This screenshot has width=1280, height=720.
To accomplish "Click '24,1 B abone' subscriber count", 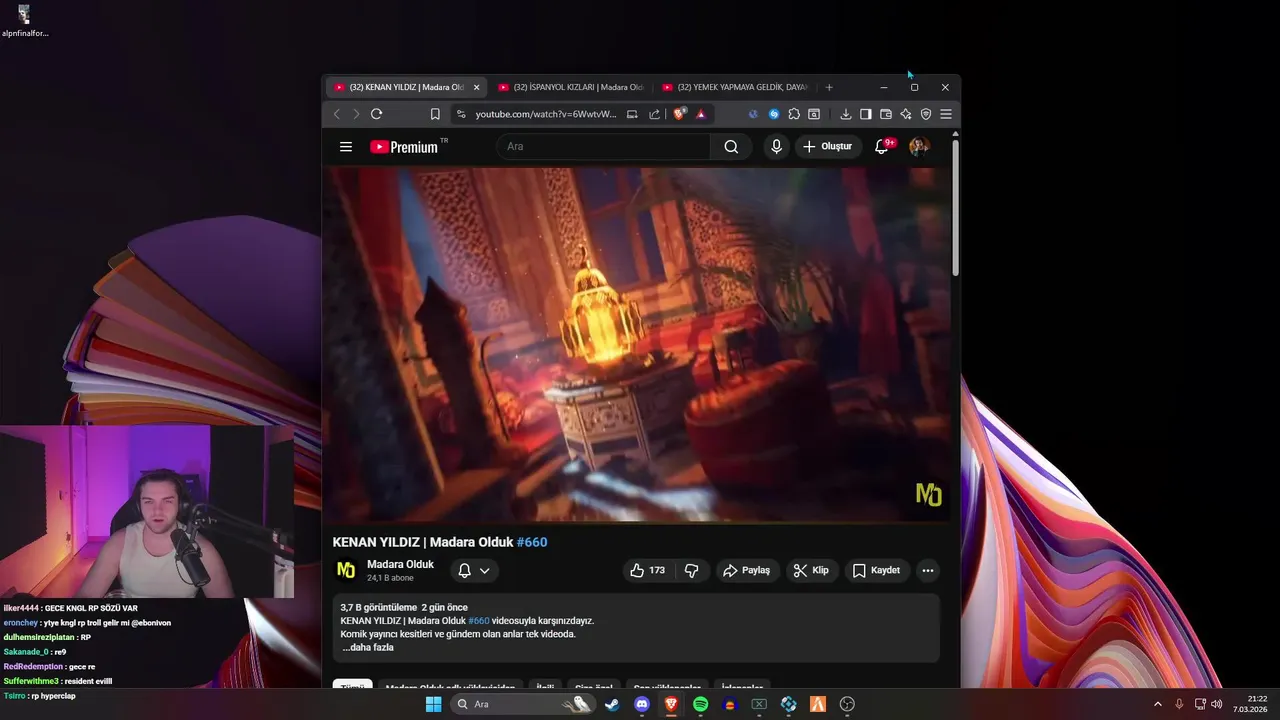I will (390, 578).
